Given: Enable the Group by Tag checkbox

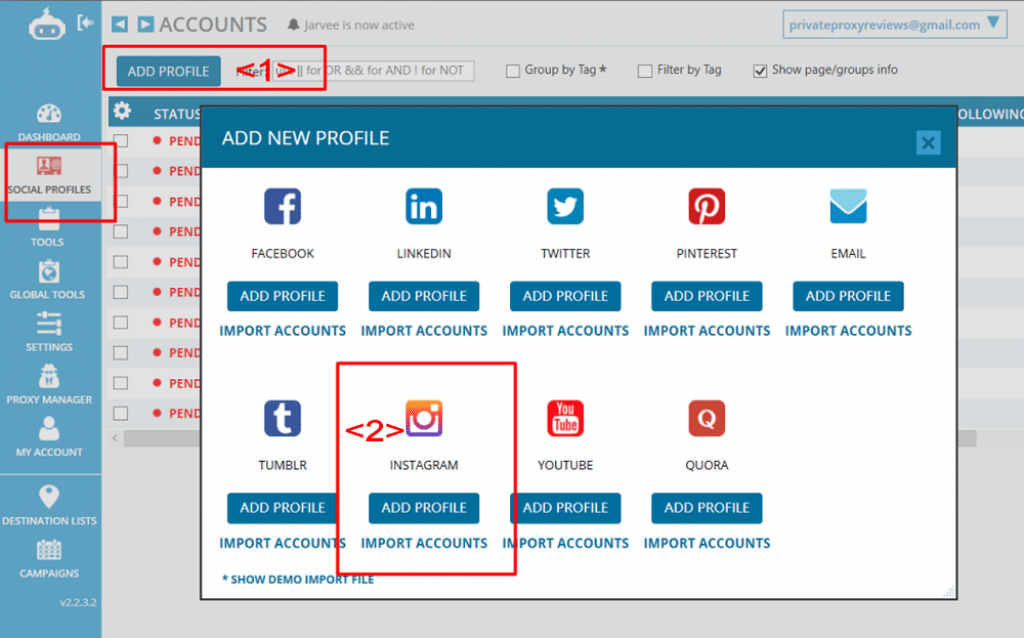Looking at the screenshot, I should tap(513, 71).
